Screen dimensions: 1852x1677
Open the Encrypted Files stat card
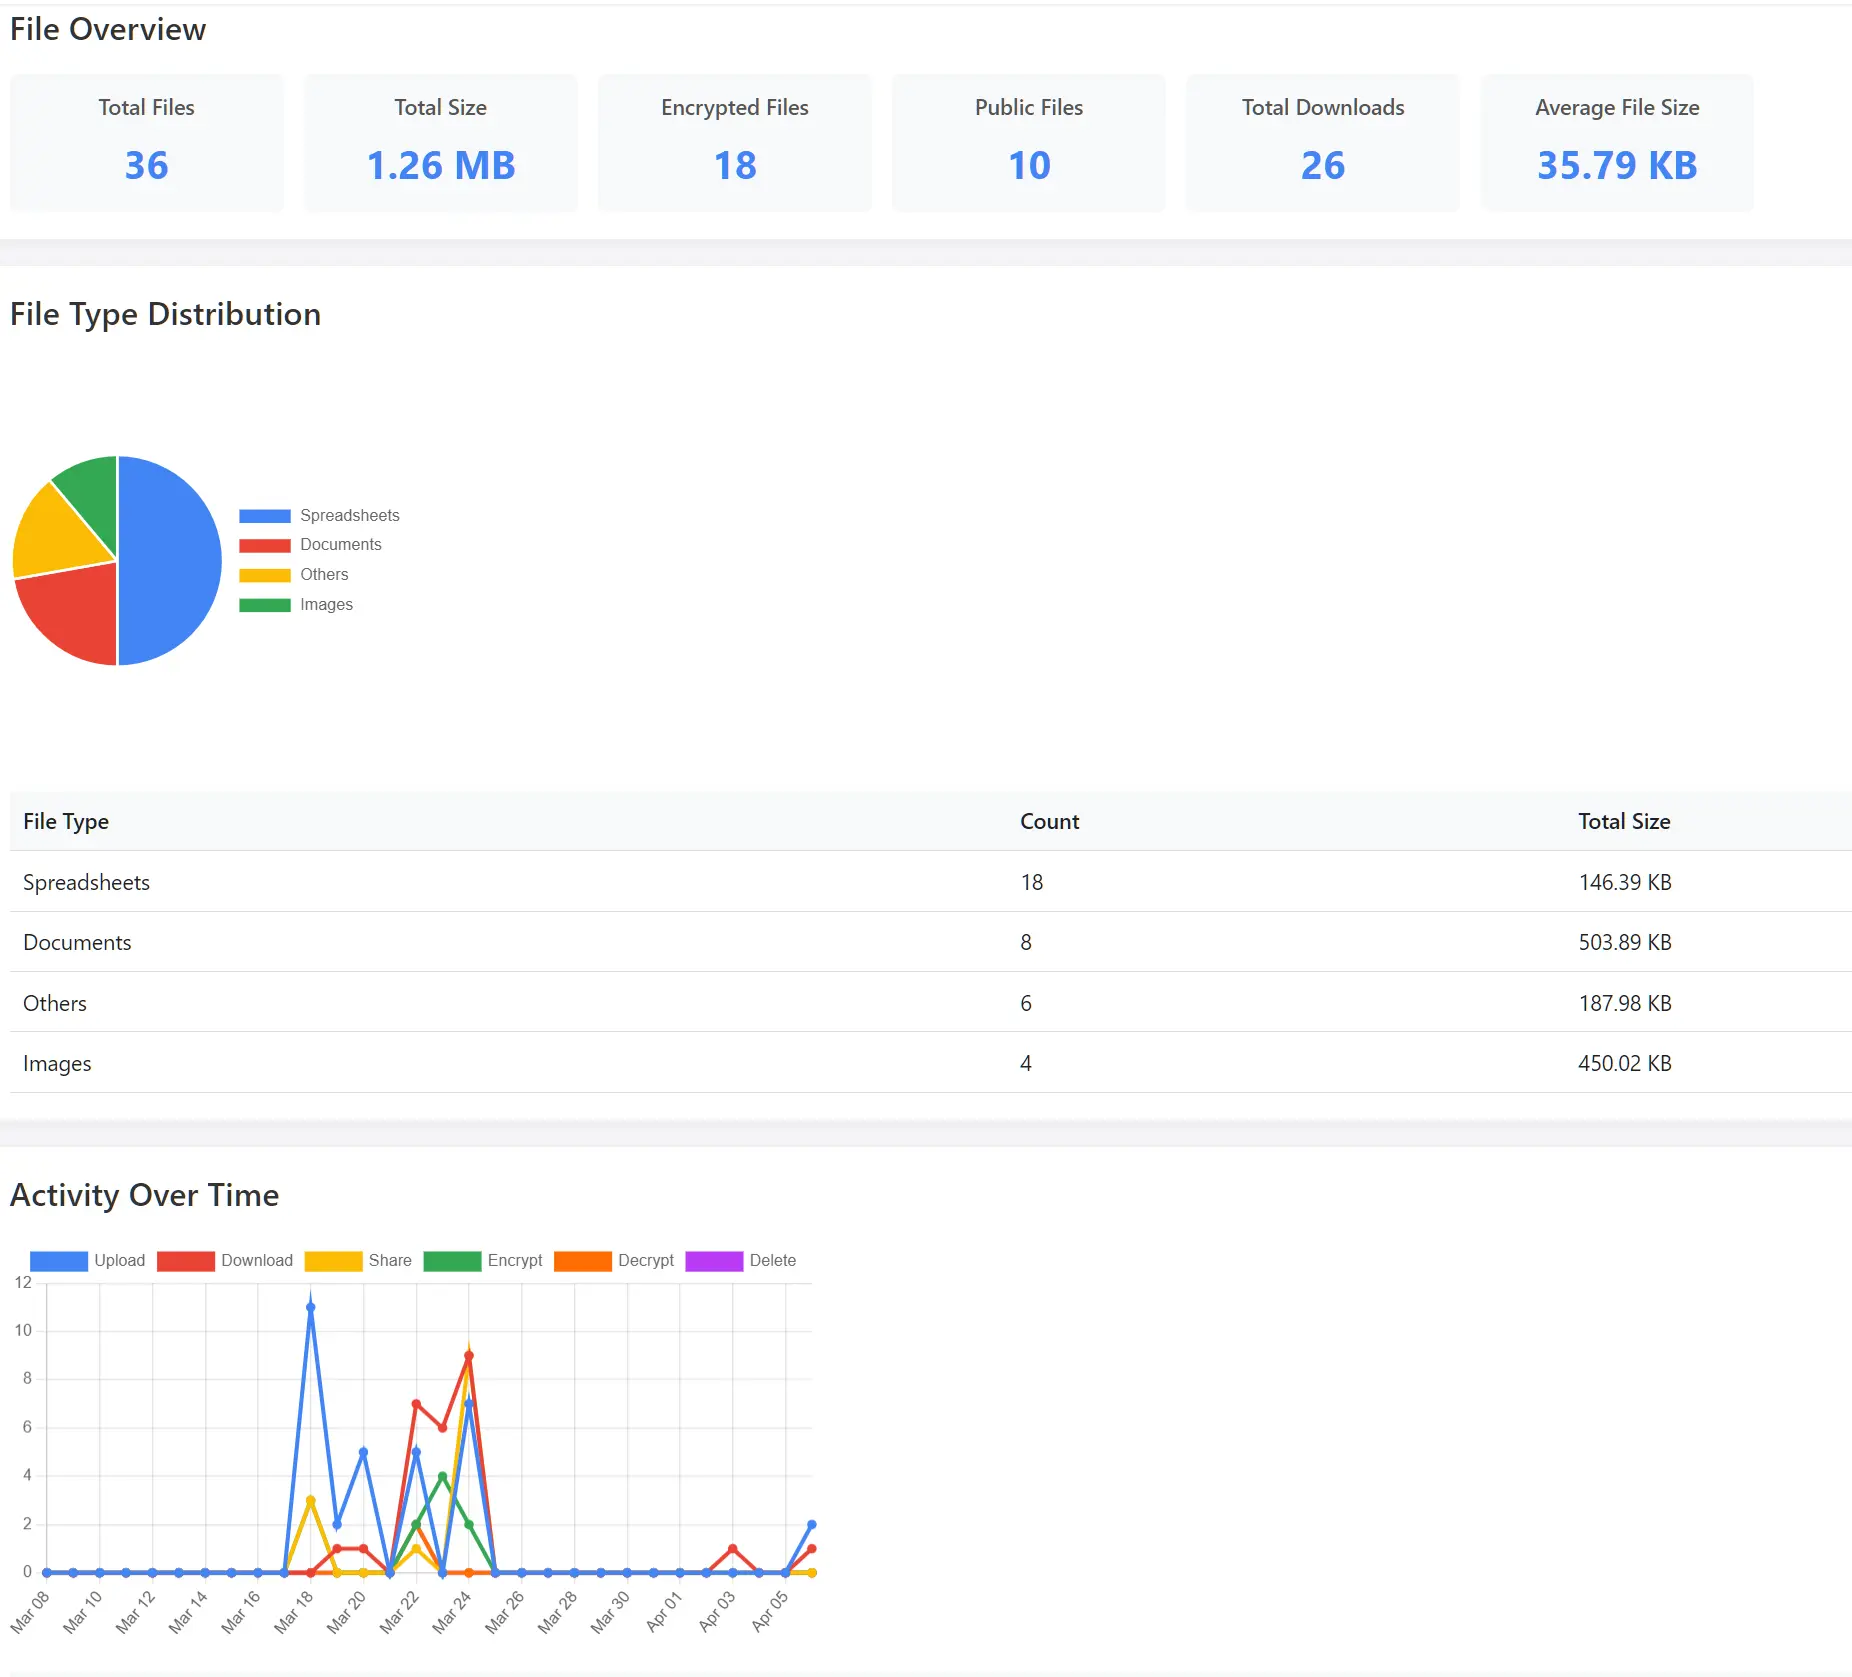[735, 142]
